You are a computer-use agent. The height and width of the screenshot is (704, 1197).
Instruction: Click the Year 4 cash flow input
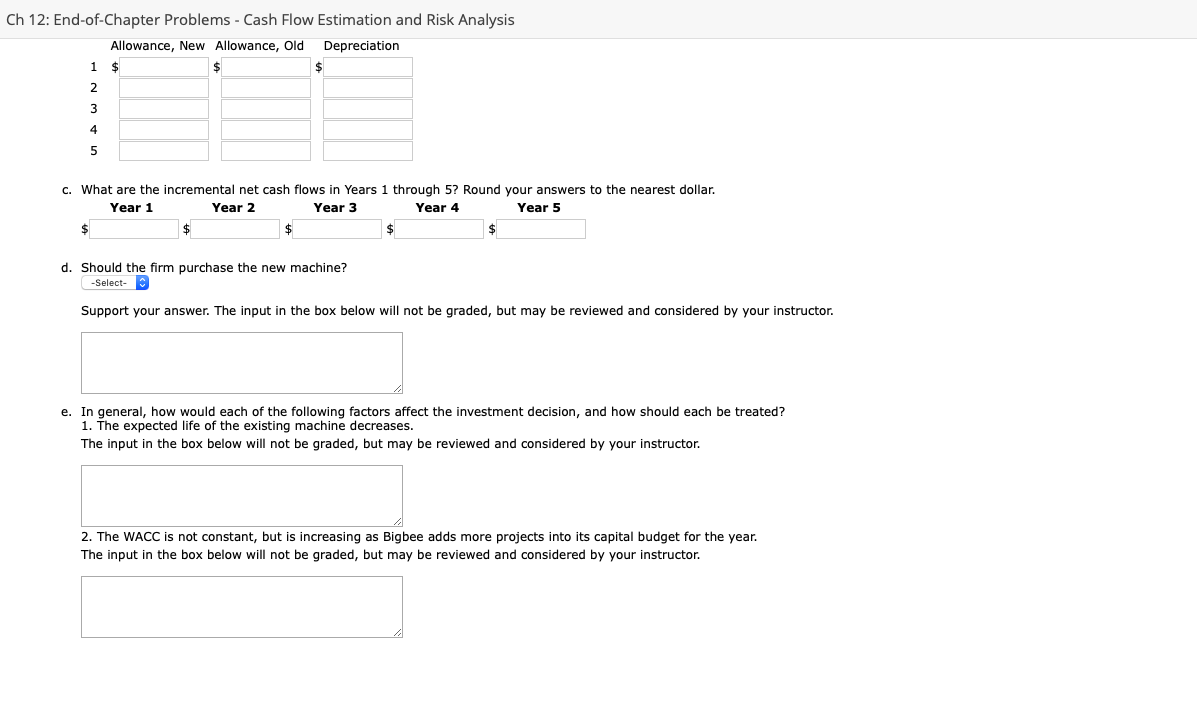point(438,228)
